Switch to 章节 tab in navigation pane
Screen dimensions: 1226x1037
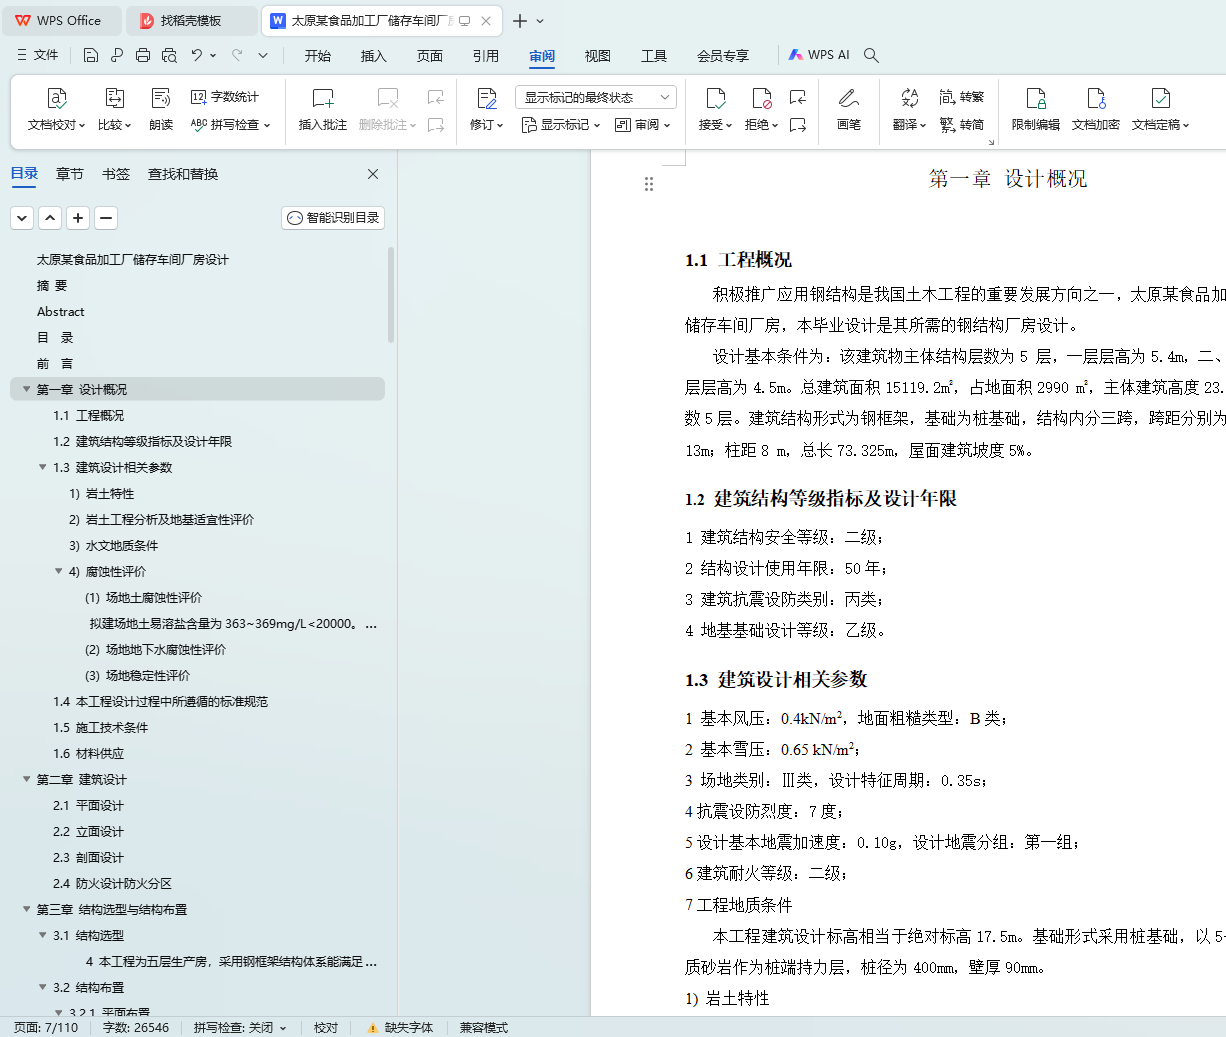pyautogui.click(x=70, y=174)
